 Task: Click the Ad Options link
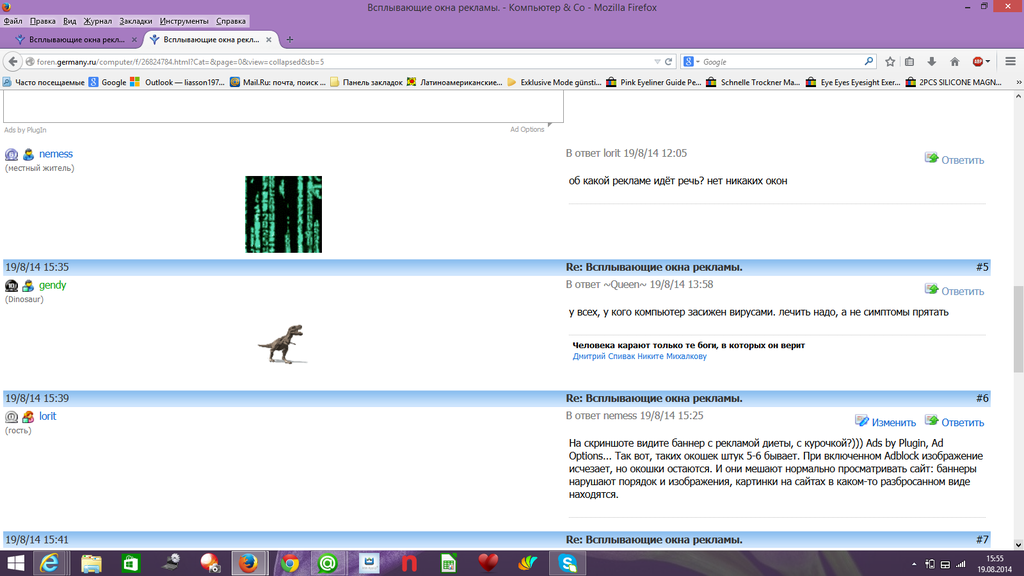(527, 129)
